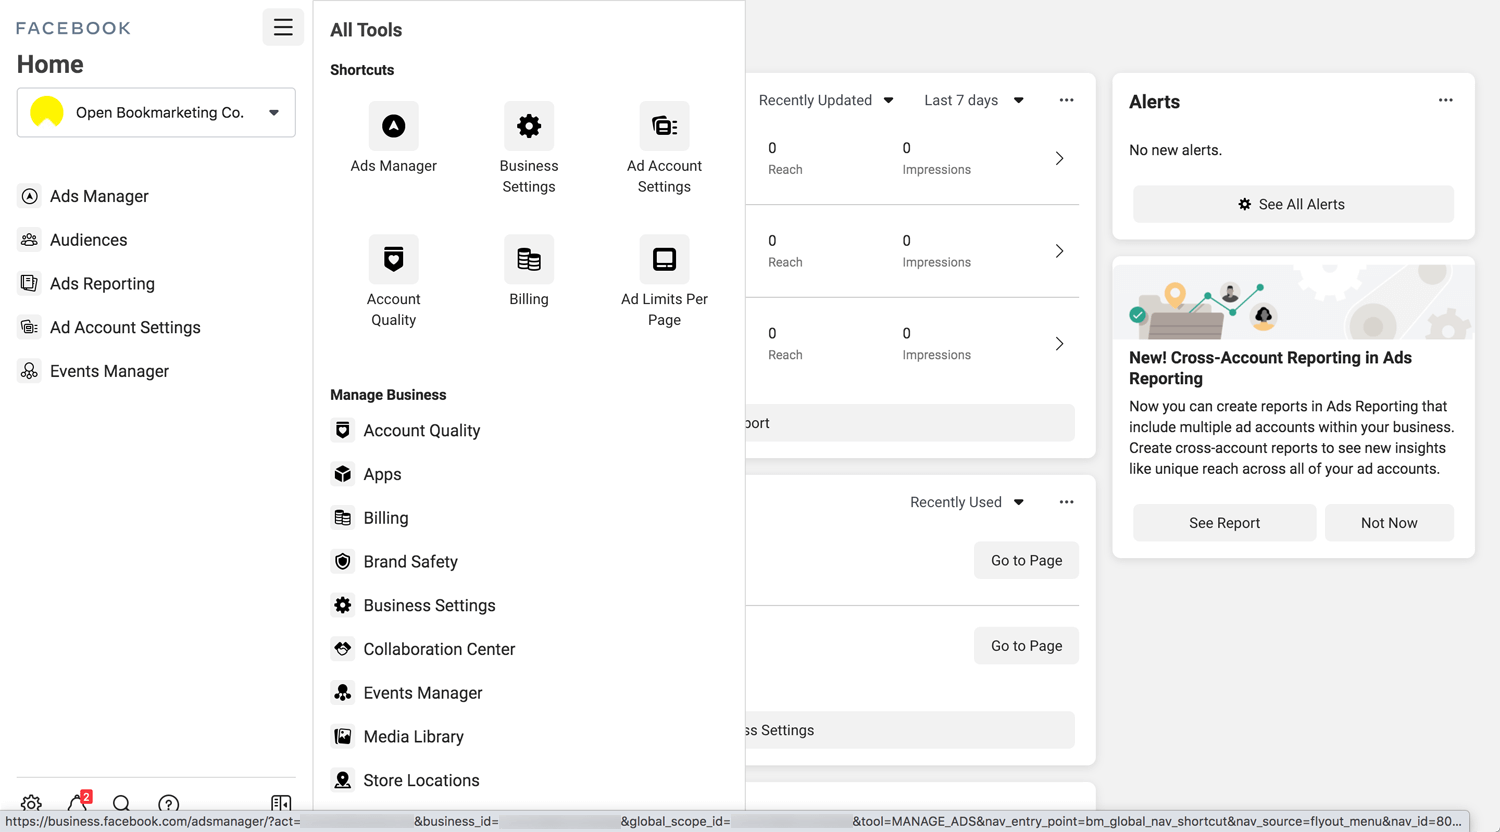The height and width of the screenshot is (832, 1500).
Task: Open Apps under Manage Business
Action: tap(382, 474)
